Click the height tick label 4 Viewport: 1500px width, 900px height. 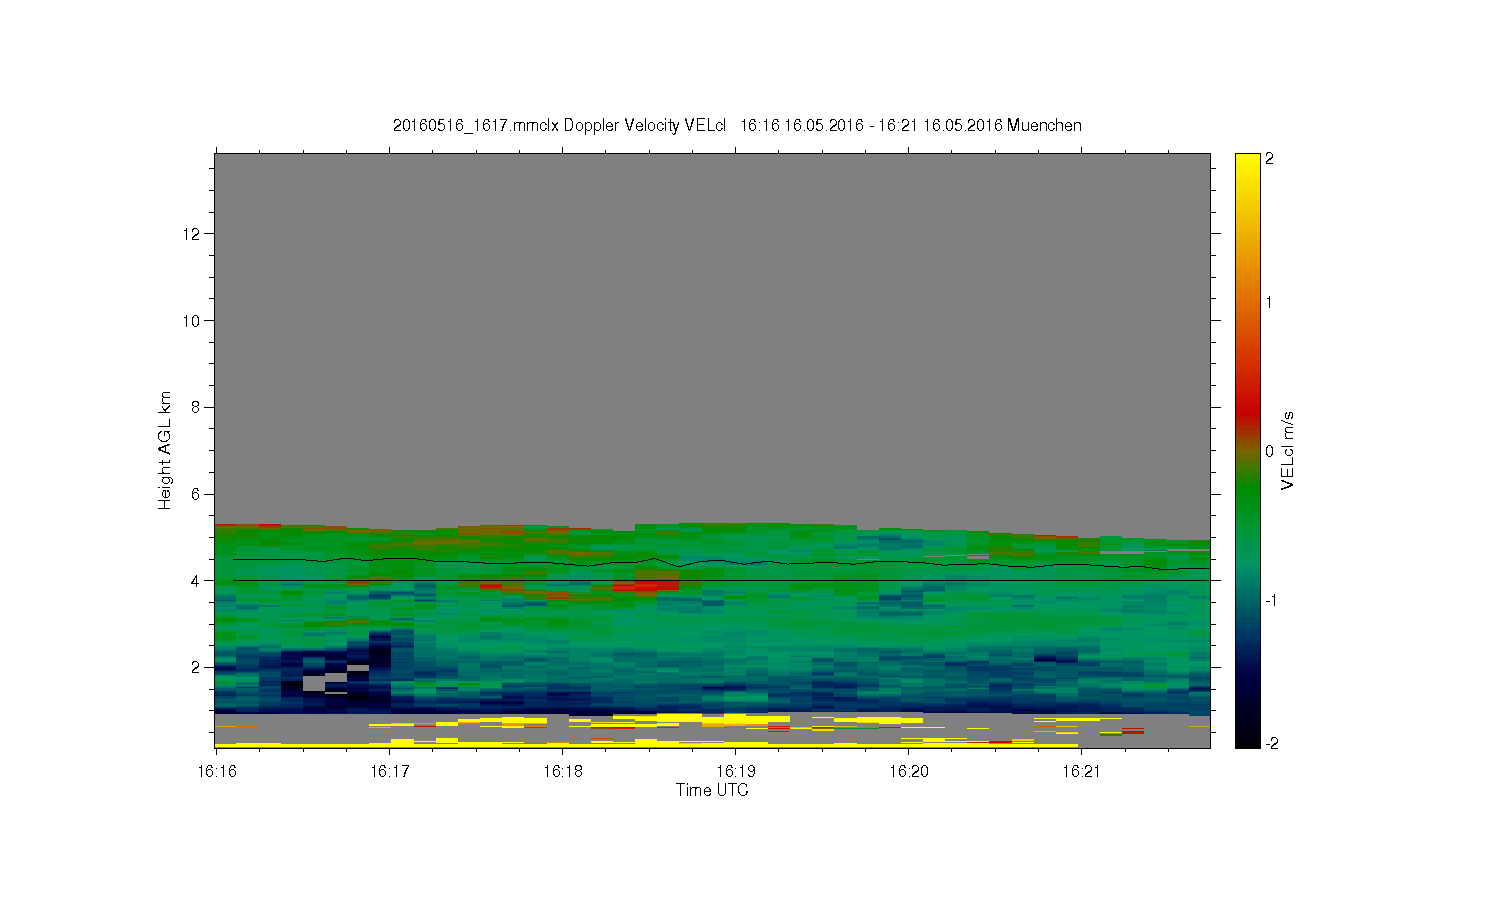(x=196, y=580)
